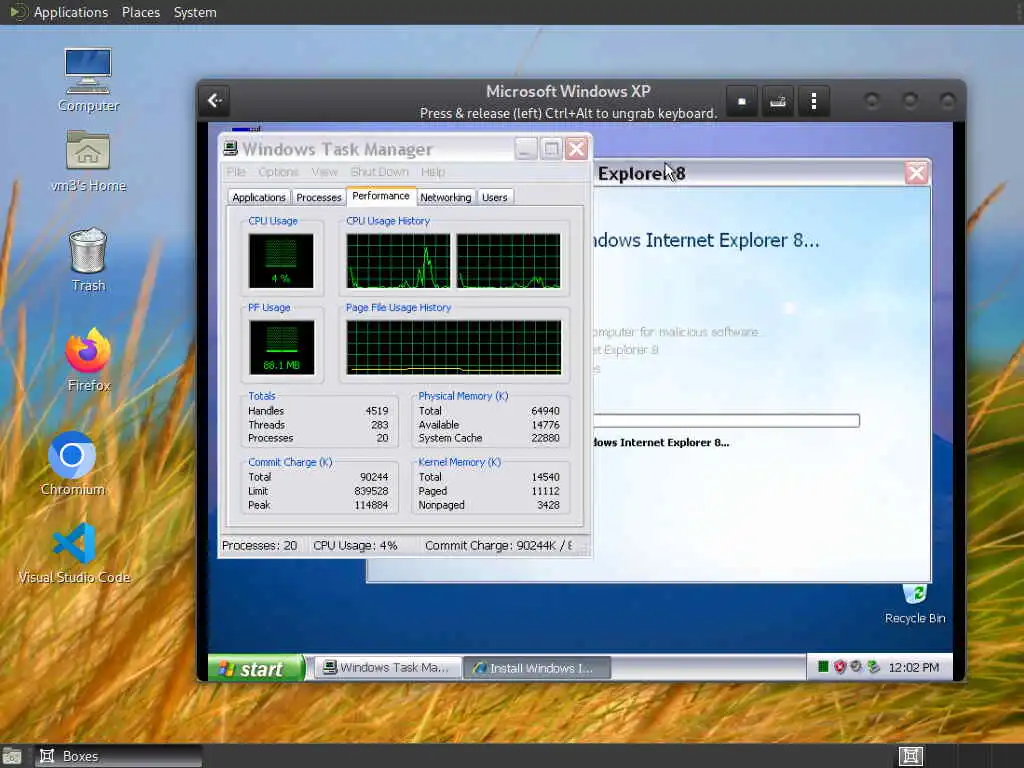Click the Windows XP start button
Image resolution: width=1024 pixels, height=768 pixels.
click(257, 668)
